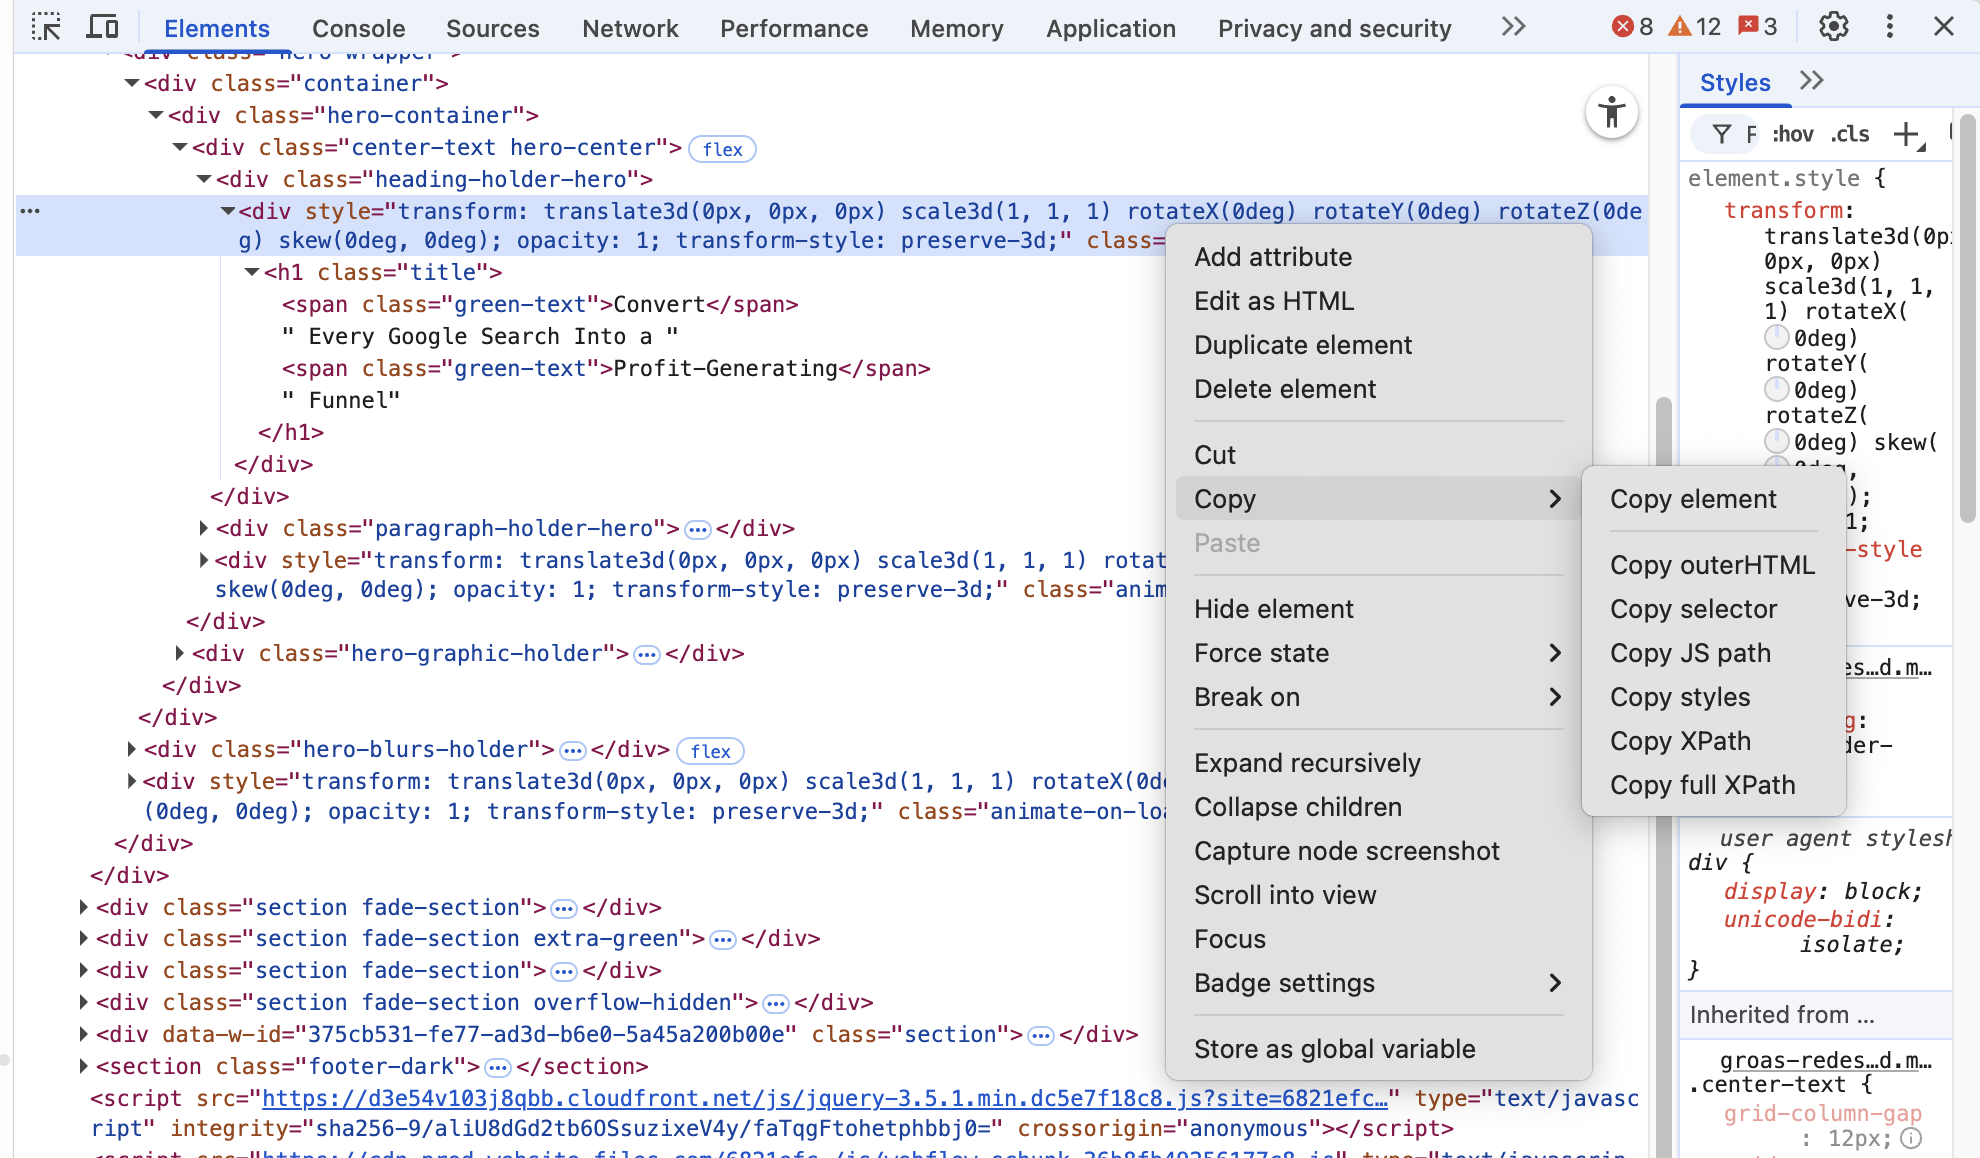Click Copy full XPath menu item
1980x1158 pixels.
(x=1714, y=785)
